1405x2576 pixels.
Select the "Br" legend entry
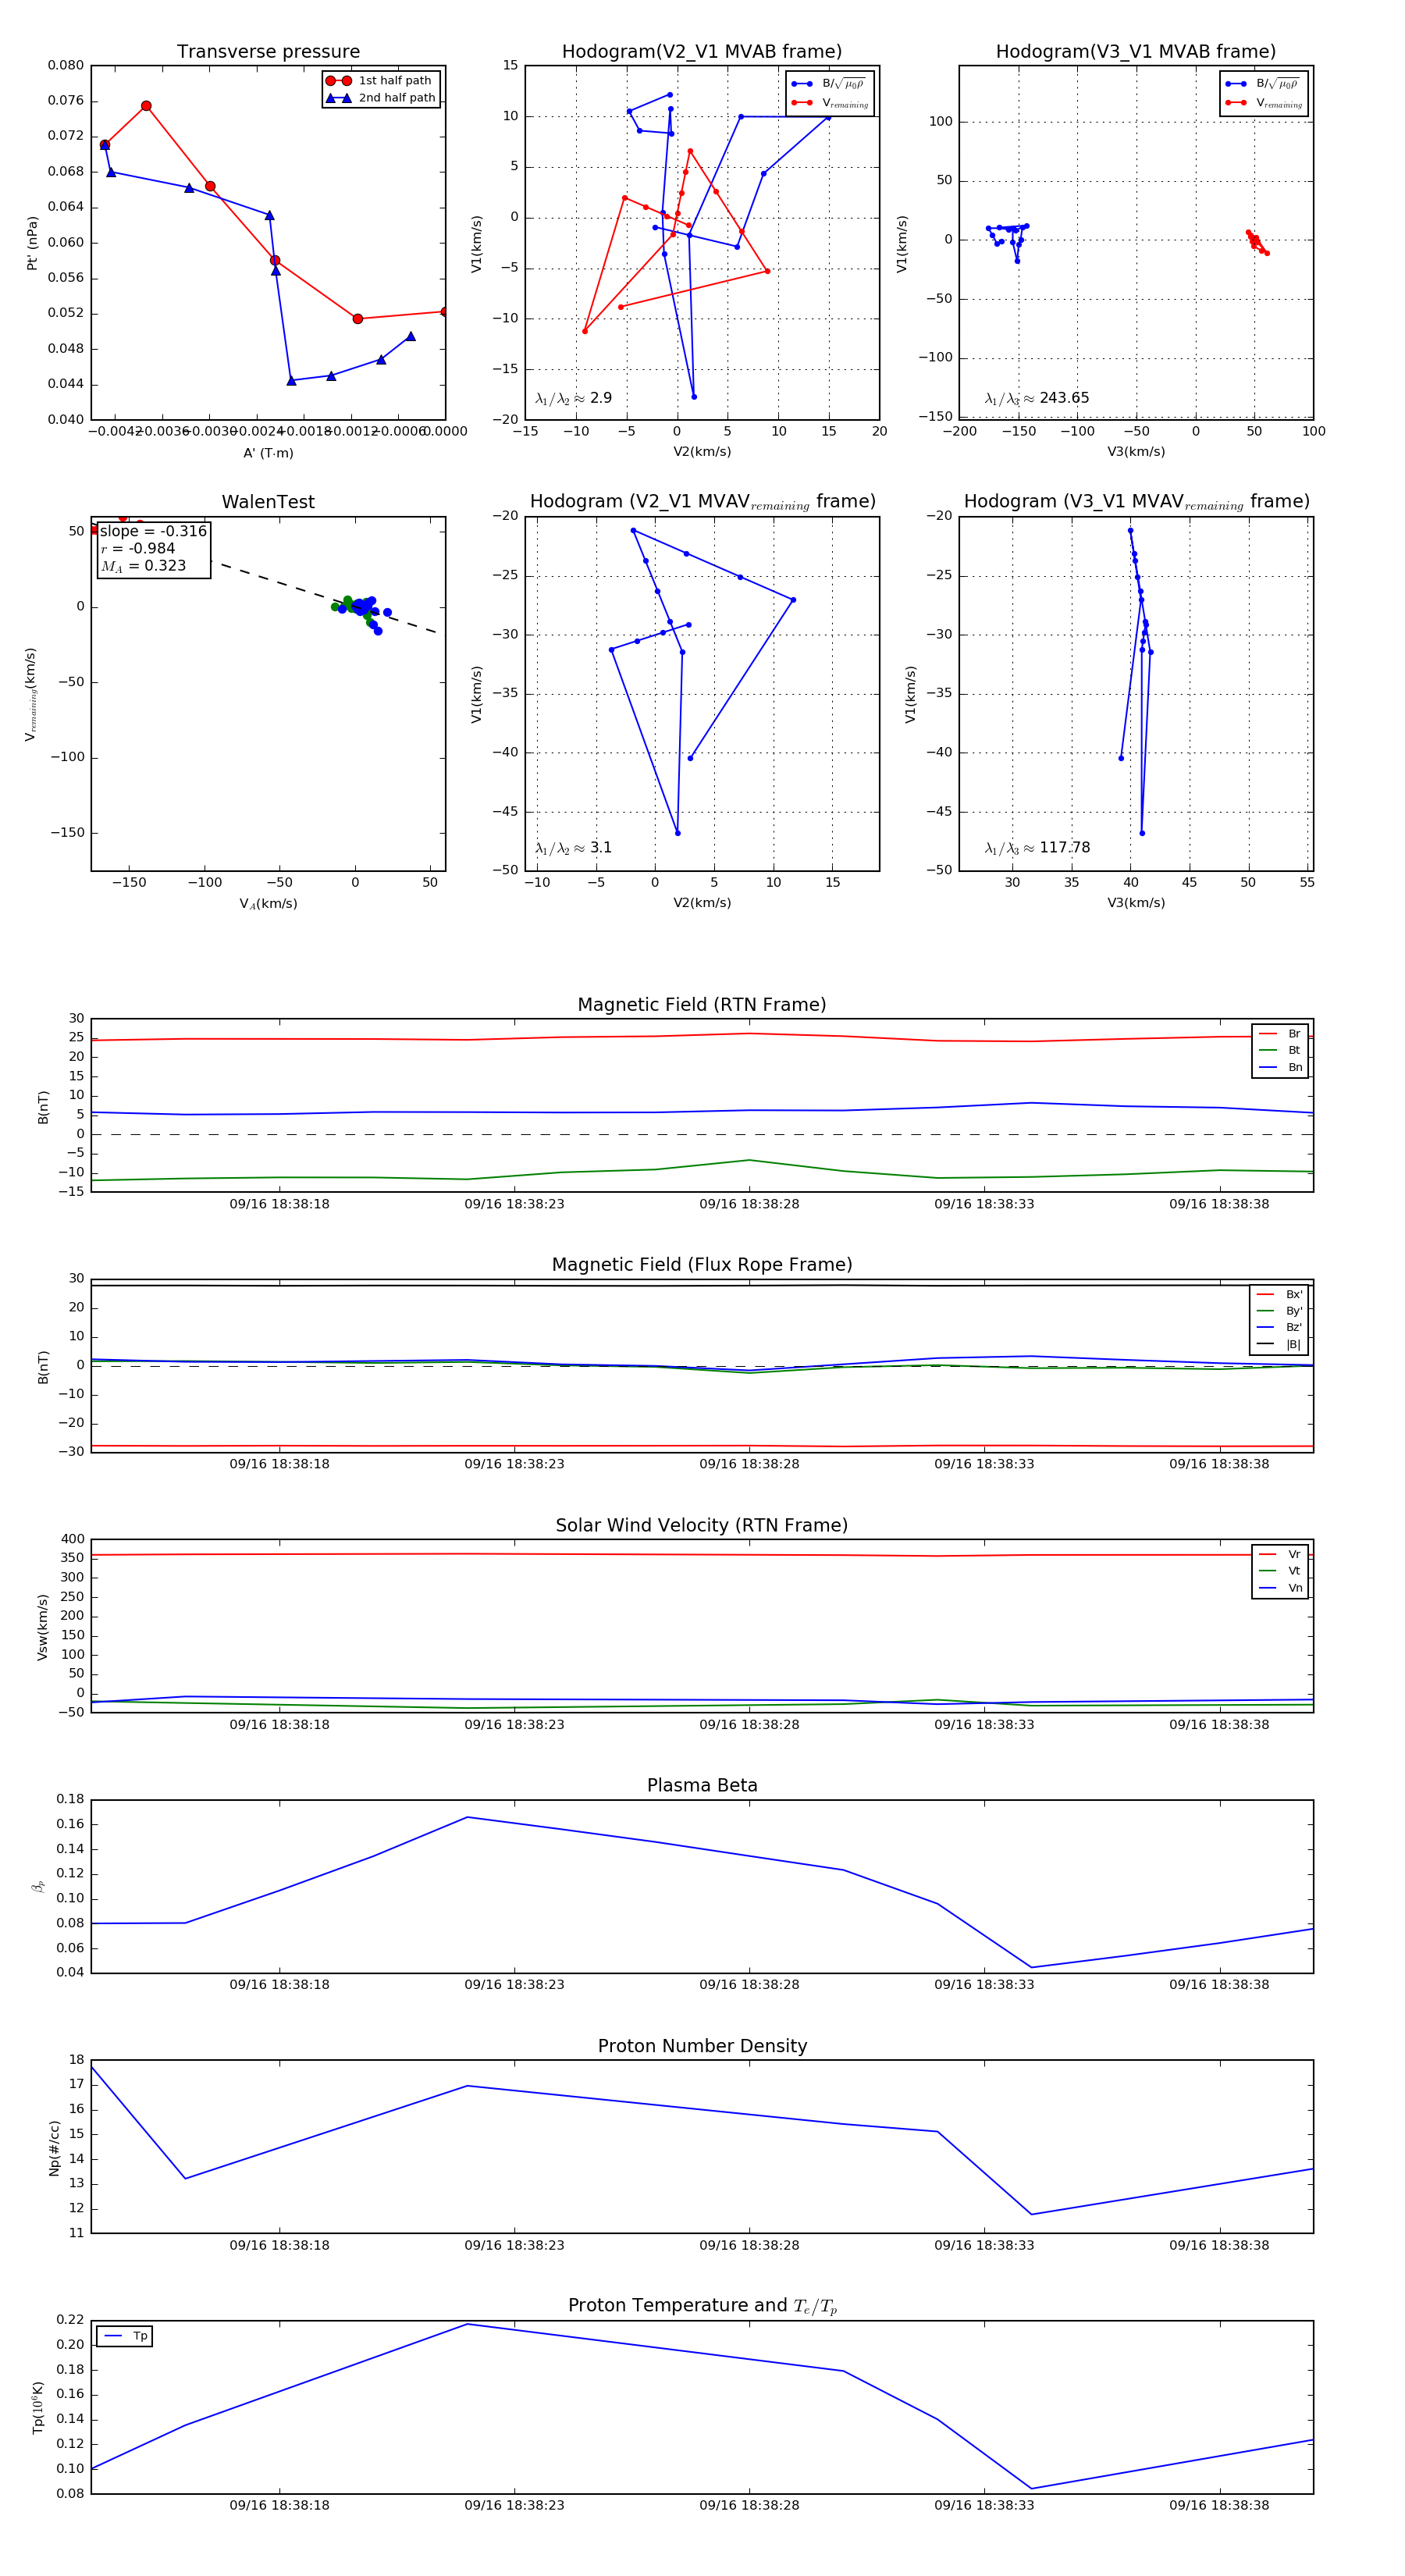coord(1280,1034)
